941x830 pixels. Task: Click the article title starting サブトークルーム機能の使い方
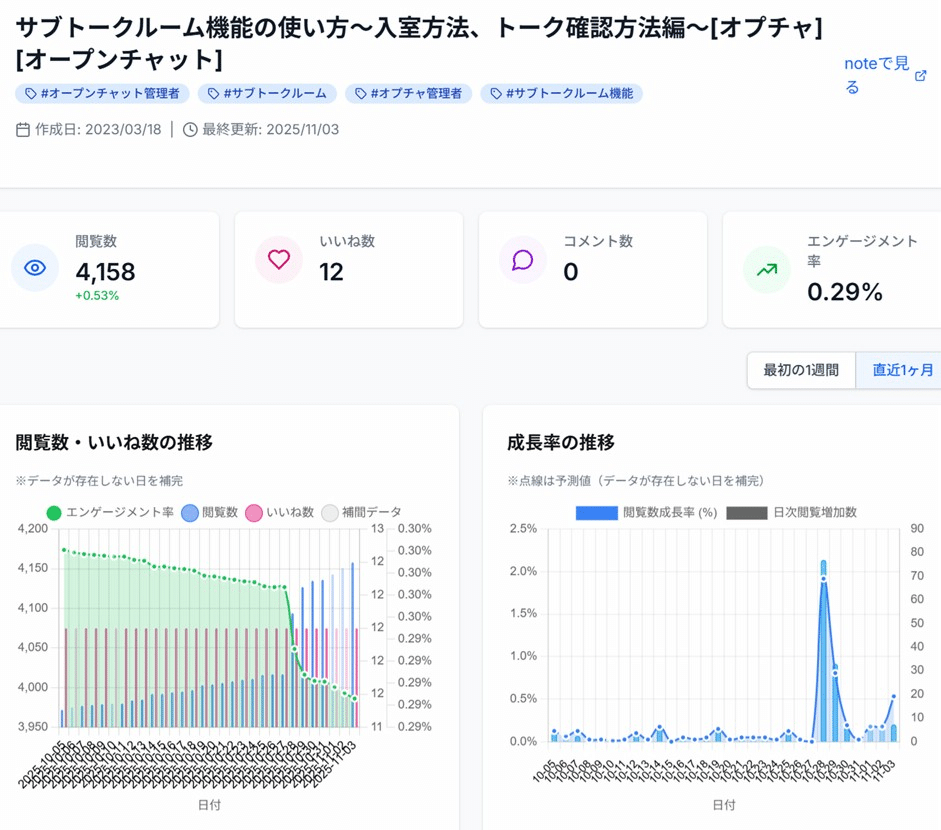click(x=418, y=43)
